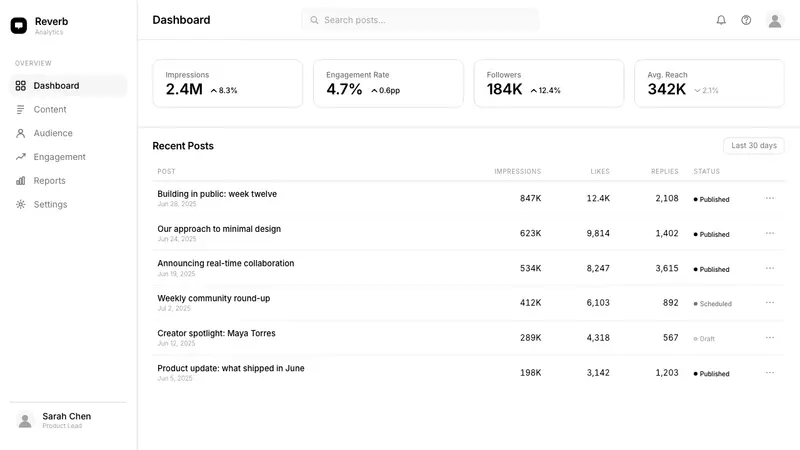Click the Audience person icon in sidebar
This screenshot has height=450, width=800.
(20, 133)
